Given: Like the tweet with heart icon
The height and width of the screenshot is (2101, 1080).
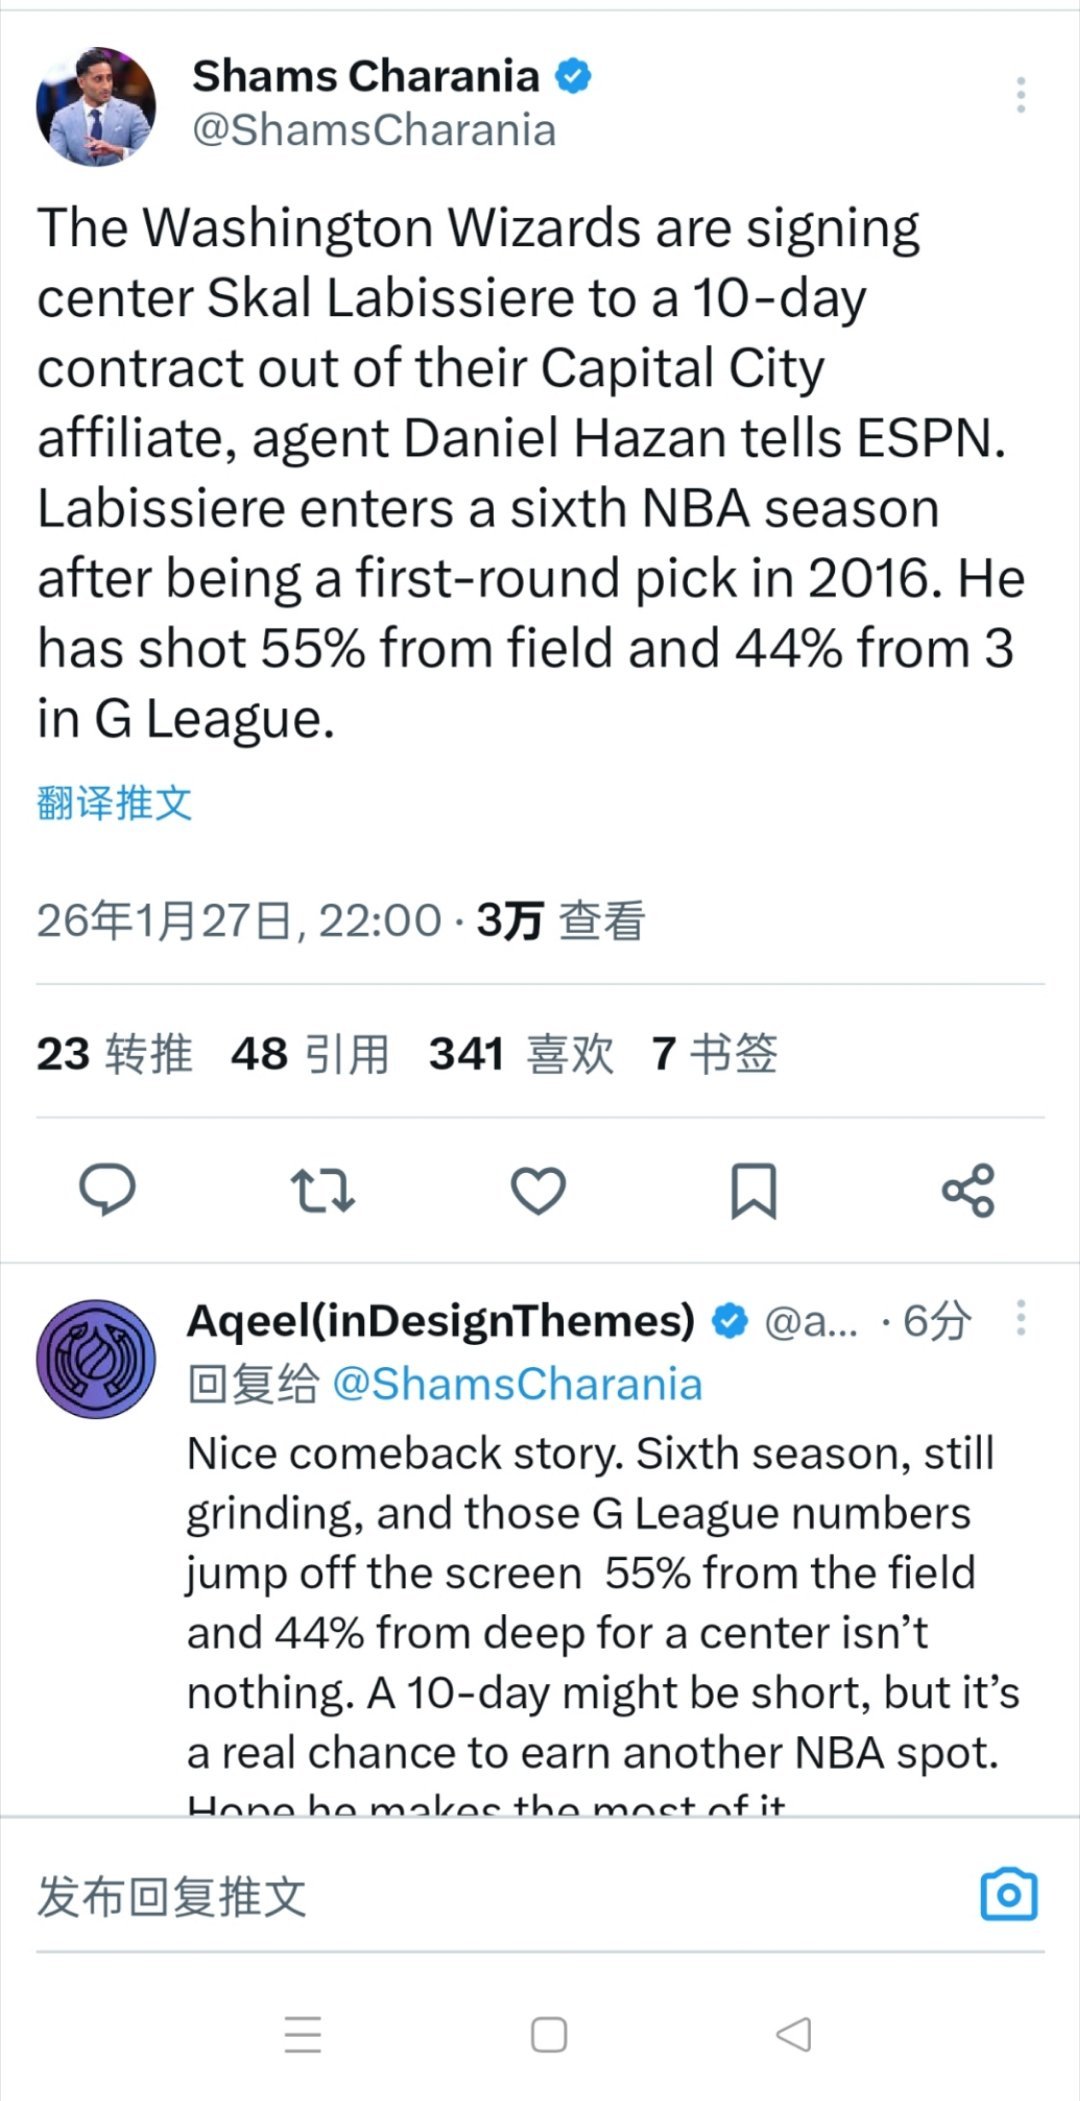Looking at the screenshot, I should [538, 1190].
